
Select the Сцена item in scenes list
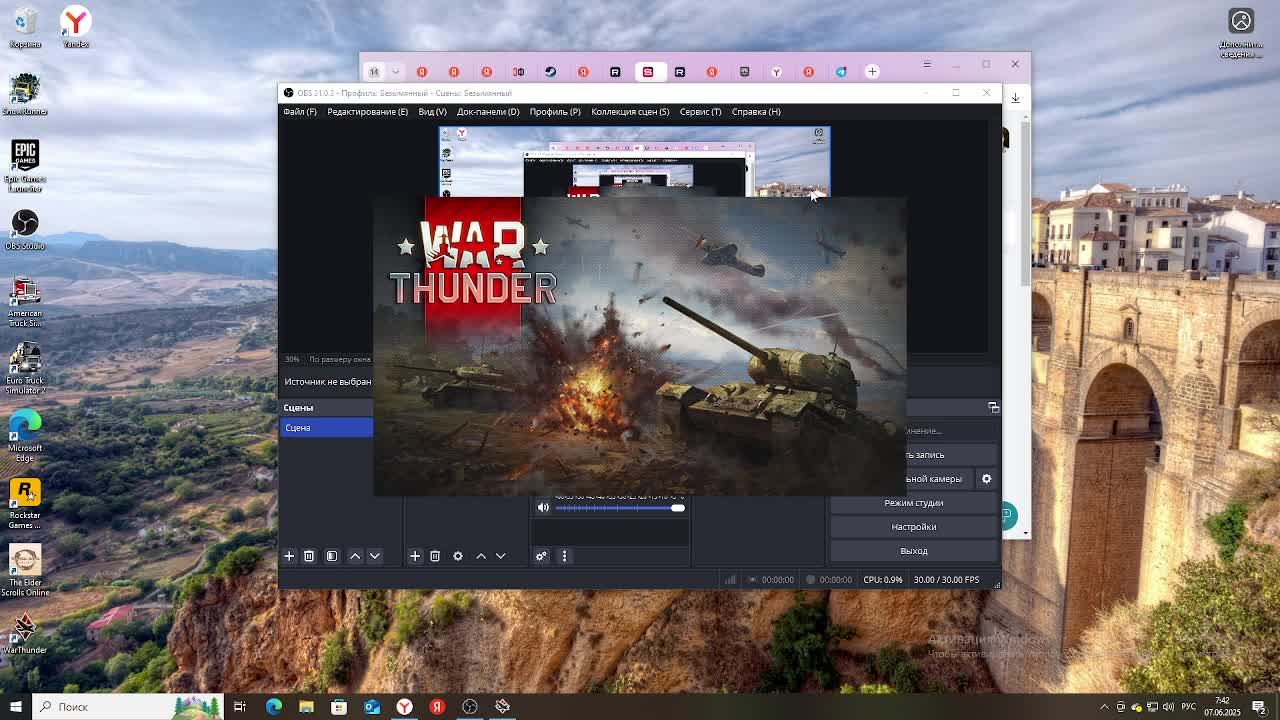326,428
